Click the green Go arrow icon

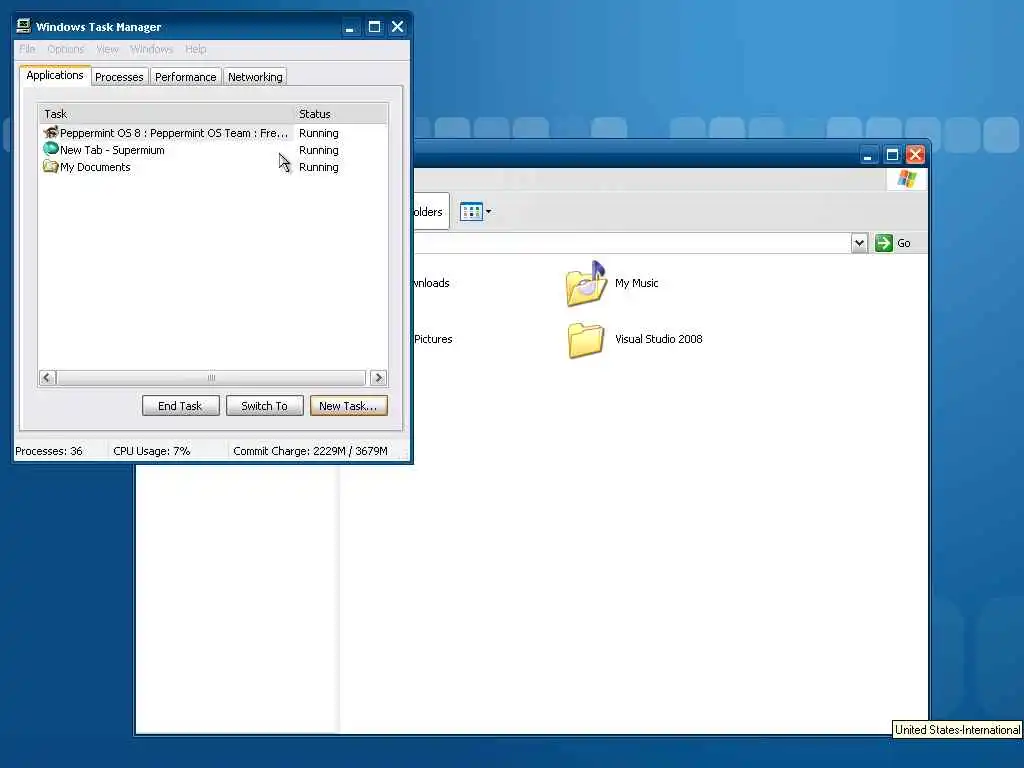point(884,243)
